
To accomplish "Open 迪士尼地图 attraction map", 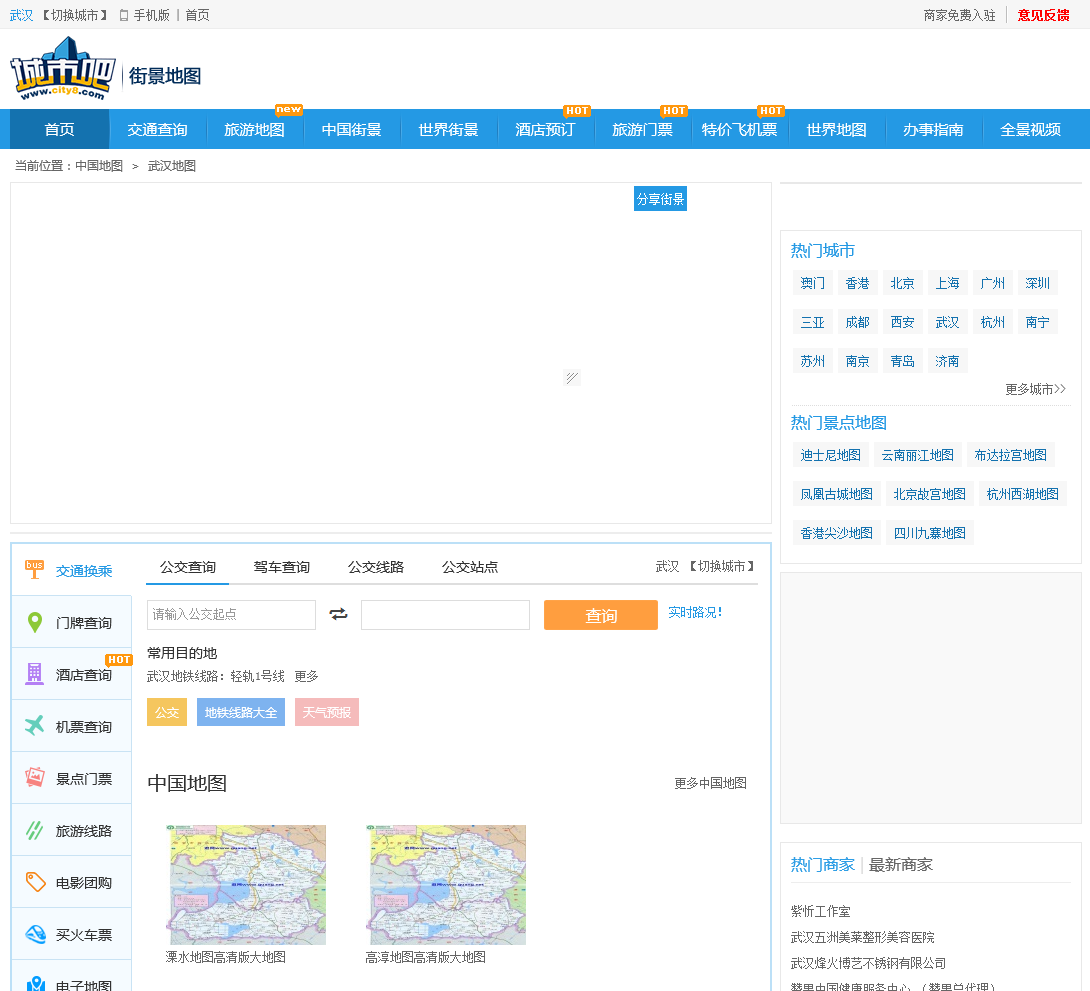I will (831, 455).
